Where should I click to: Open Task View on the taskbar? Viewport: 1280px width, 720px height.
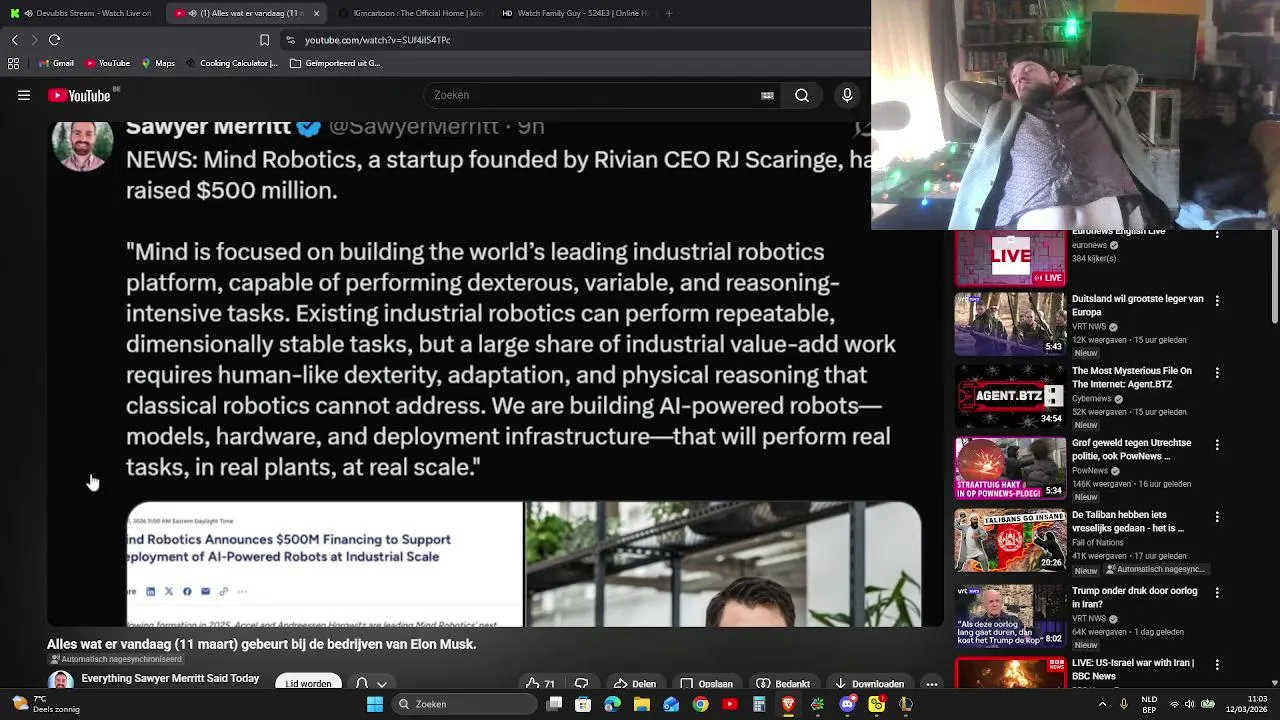554,704
